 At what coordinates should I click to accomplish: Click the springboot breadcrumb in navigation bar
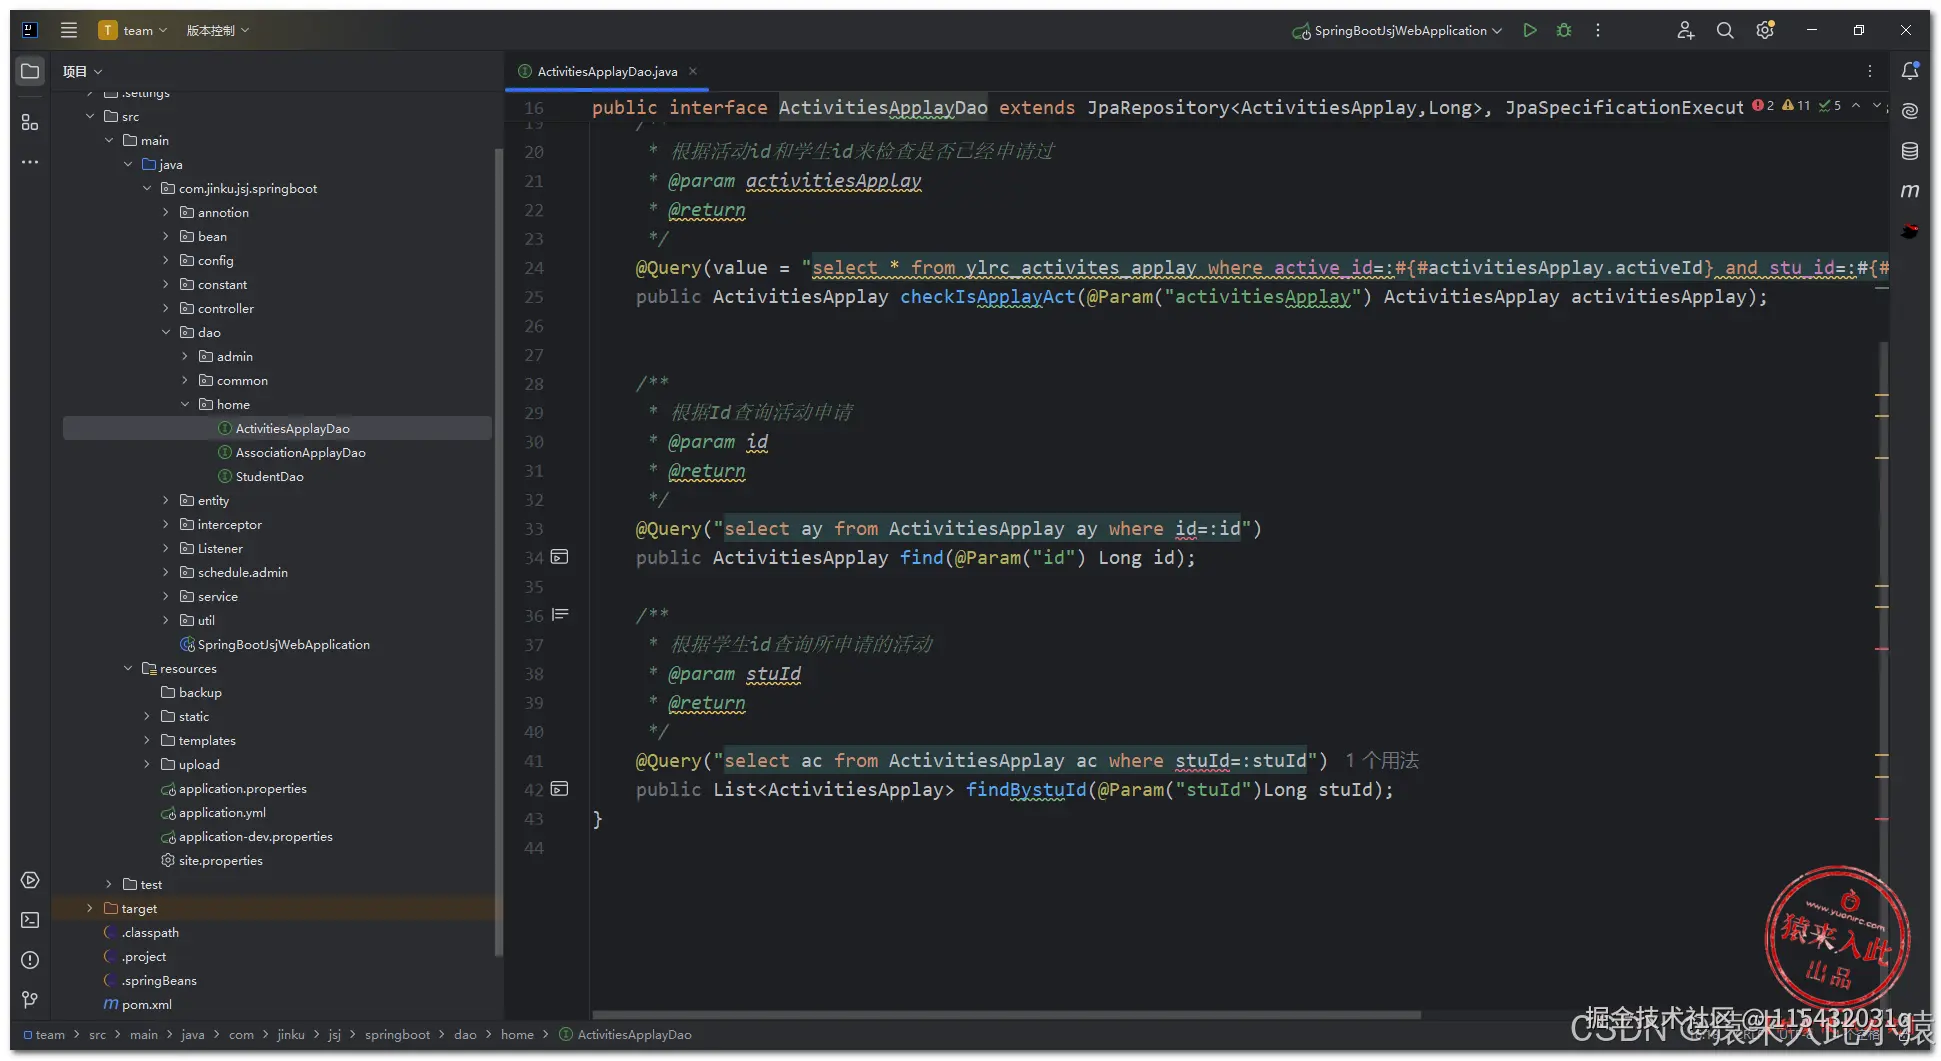tap(397, 1034)
